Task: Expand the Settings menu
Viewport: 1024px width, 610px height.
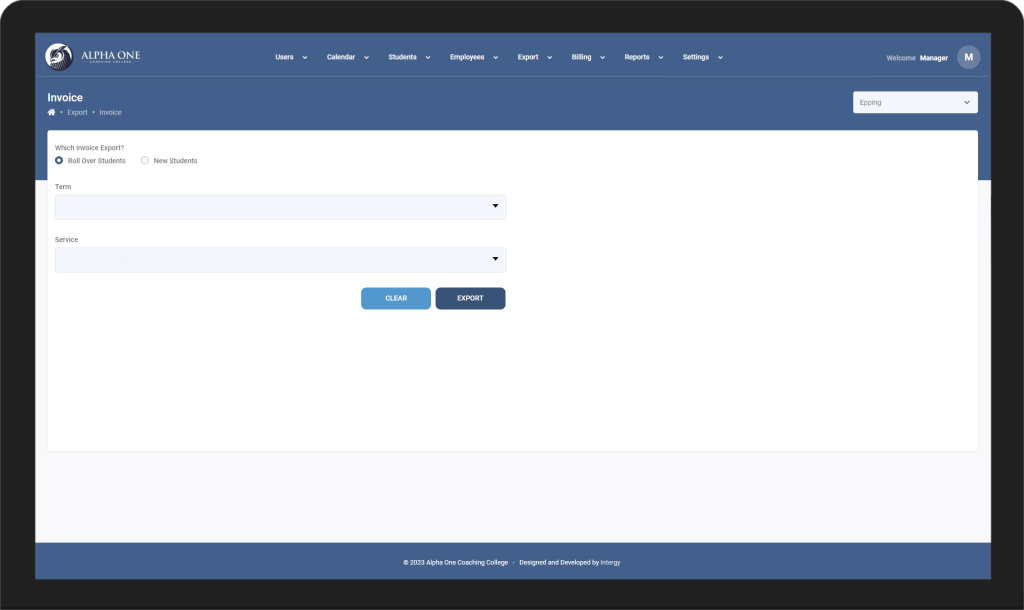Action: click(702, 57)
